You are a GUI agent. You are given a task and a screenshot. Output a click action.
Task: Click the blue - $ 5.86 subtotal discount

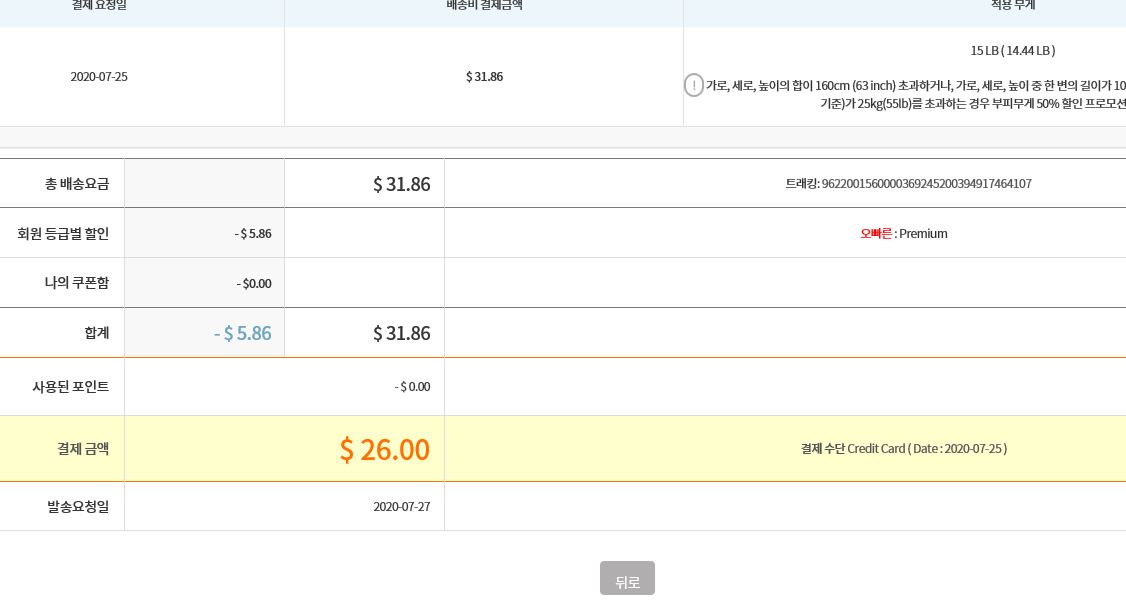(x=242, y=333)
